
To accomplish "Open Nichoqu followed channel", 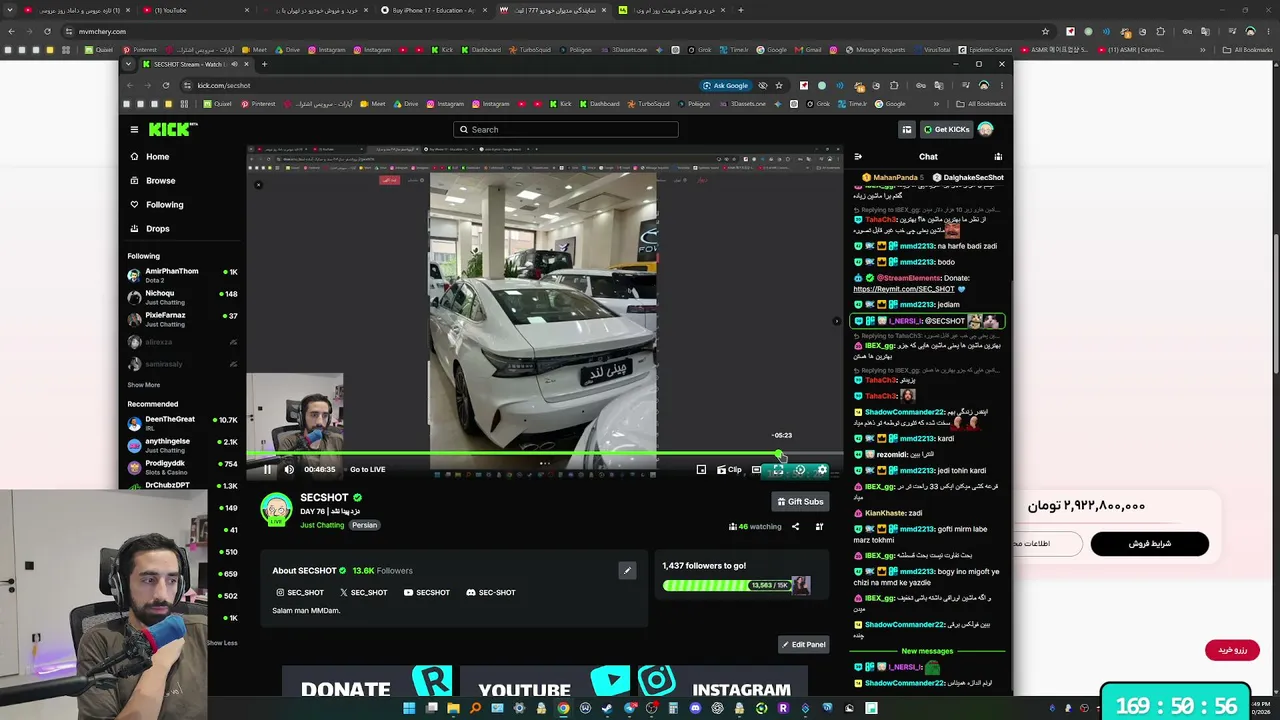I will point(182,297).
